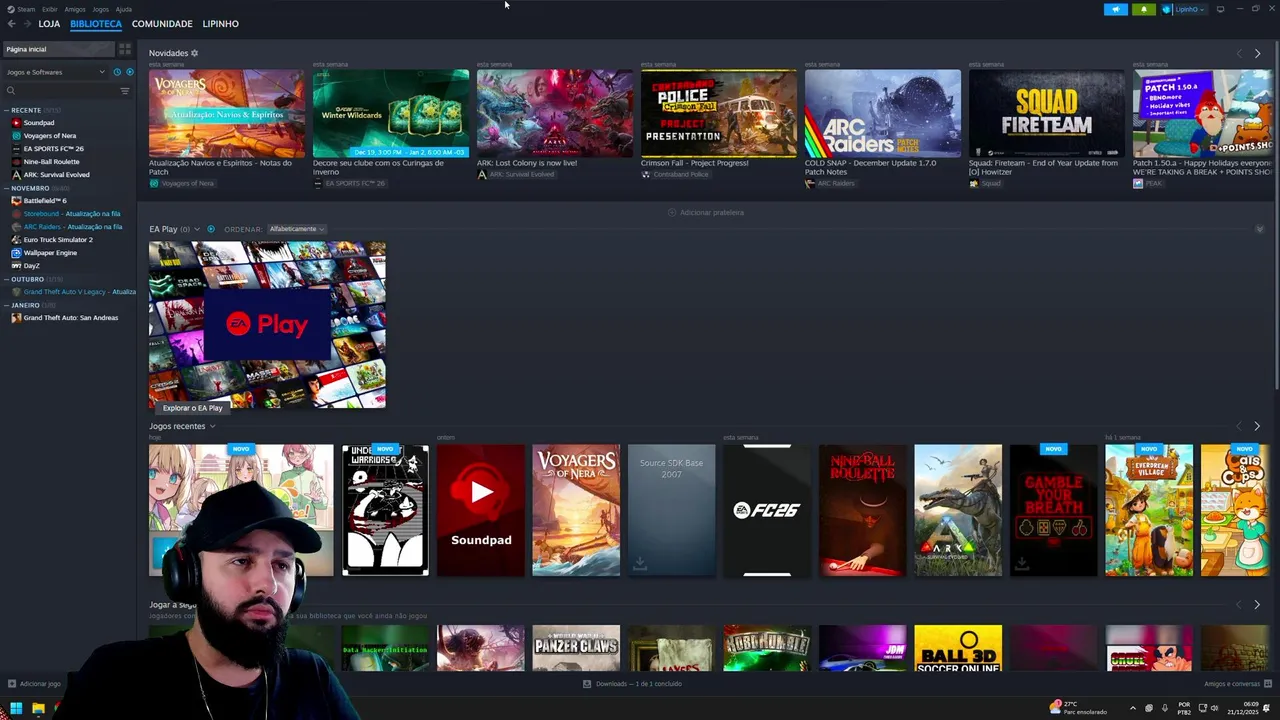The height and width of the screenshot is (720, 1280).
Task: Open the green notifications bell
Action: coord(1144,9)
